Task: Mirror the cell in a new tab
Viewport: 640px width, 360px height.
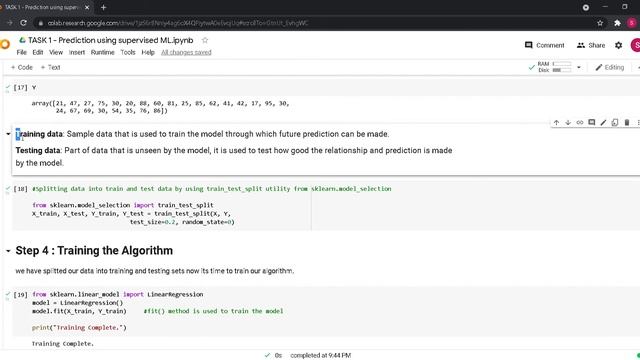Action: click(615, 122)
